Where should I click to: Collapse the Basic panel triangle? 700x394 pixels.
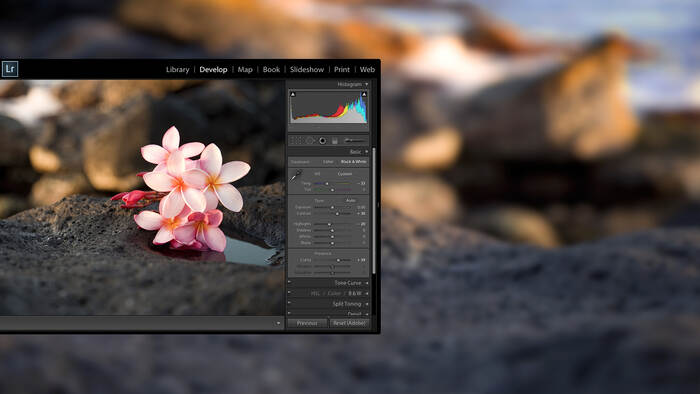click(x=367, y=152)
